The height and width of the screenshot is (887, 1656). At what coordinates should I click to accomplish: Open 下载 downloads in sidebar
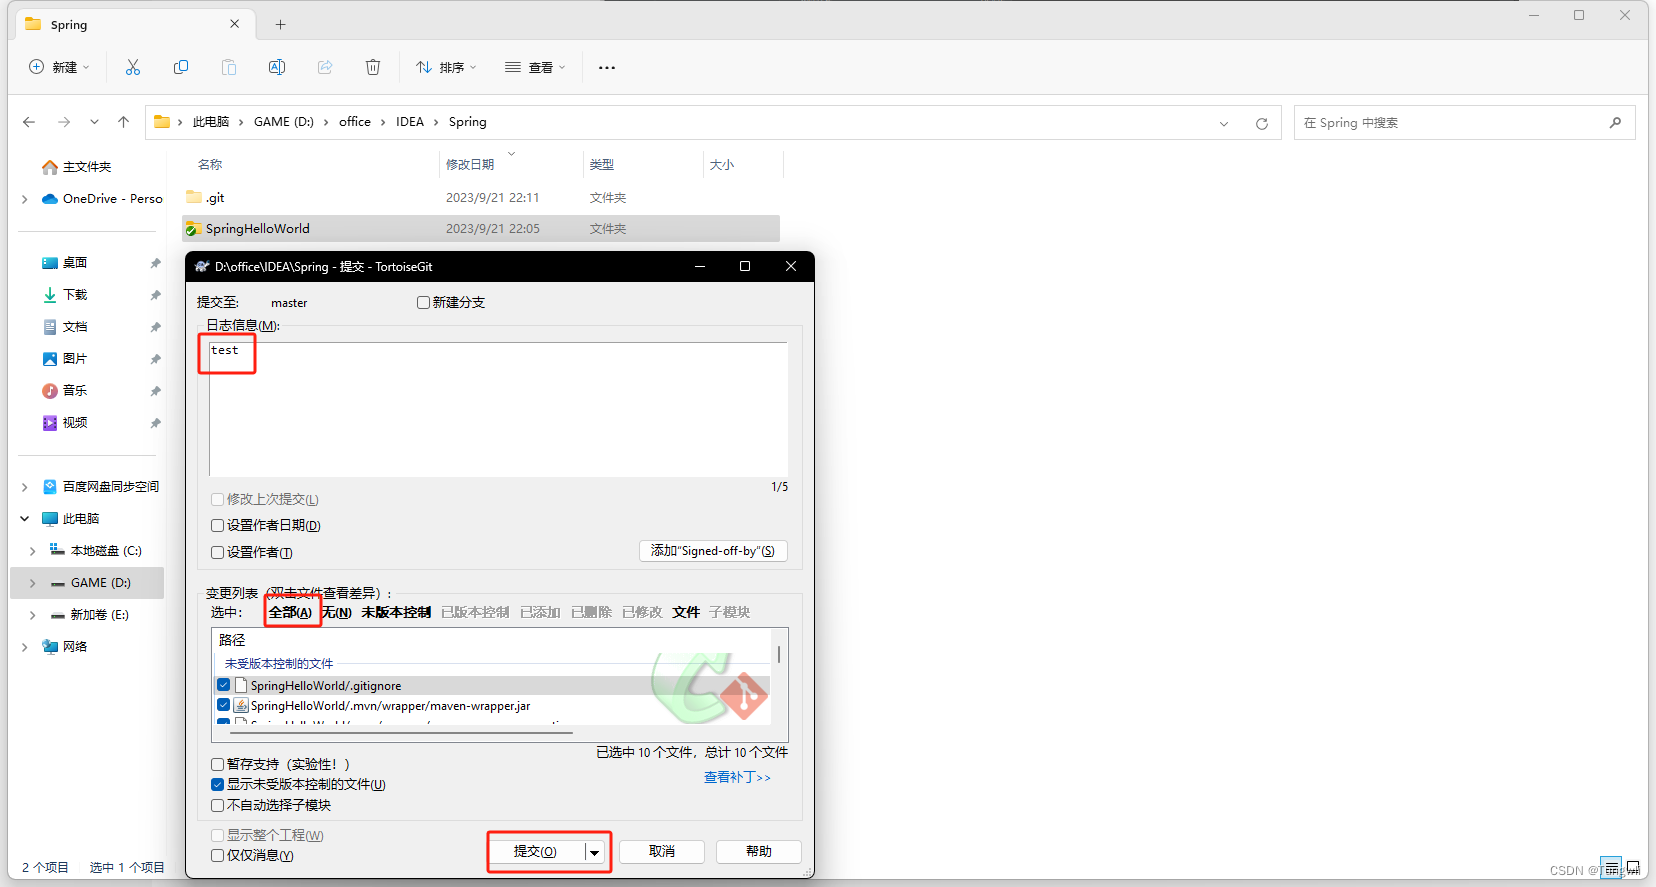(65, 295)
